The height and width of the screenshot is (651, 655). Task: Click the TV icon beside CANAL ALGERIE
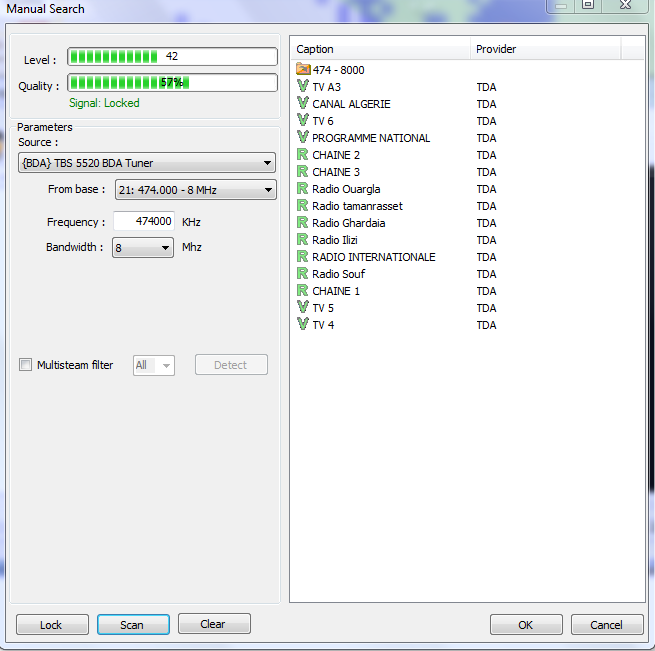tap(303, 104)
